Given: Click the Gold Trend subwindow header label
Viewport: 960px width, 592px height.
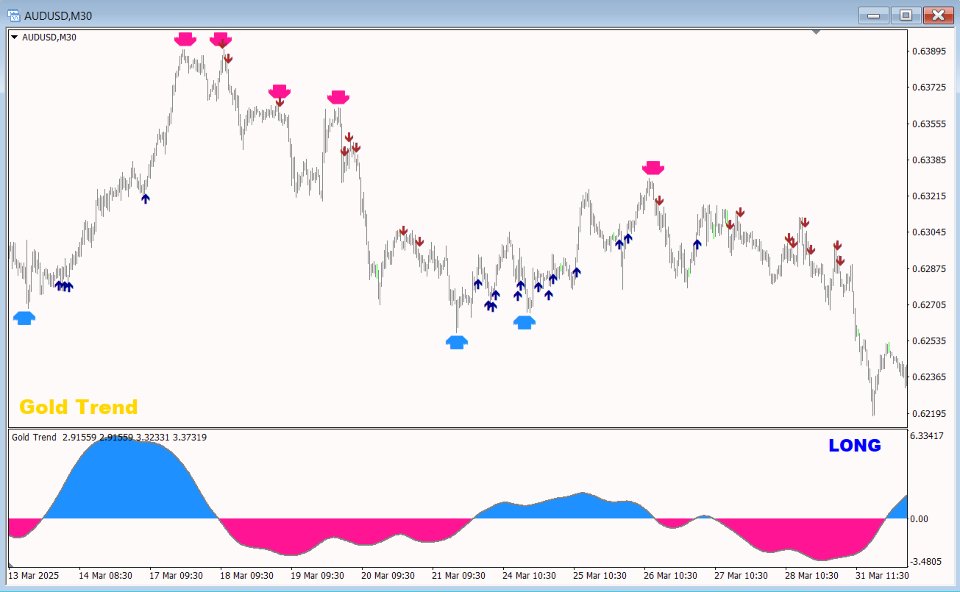Looking at the screenshot, I should tap(27, 438).
